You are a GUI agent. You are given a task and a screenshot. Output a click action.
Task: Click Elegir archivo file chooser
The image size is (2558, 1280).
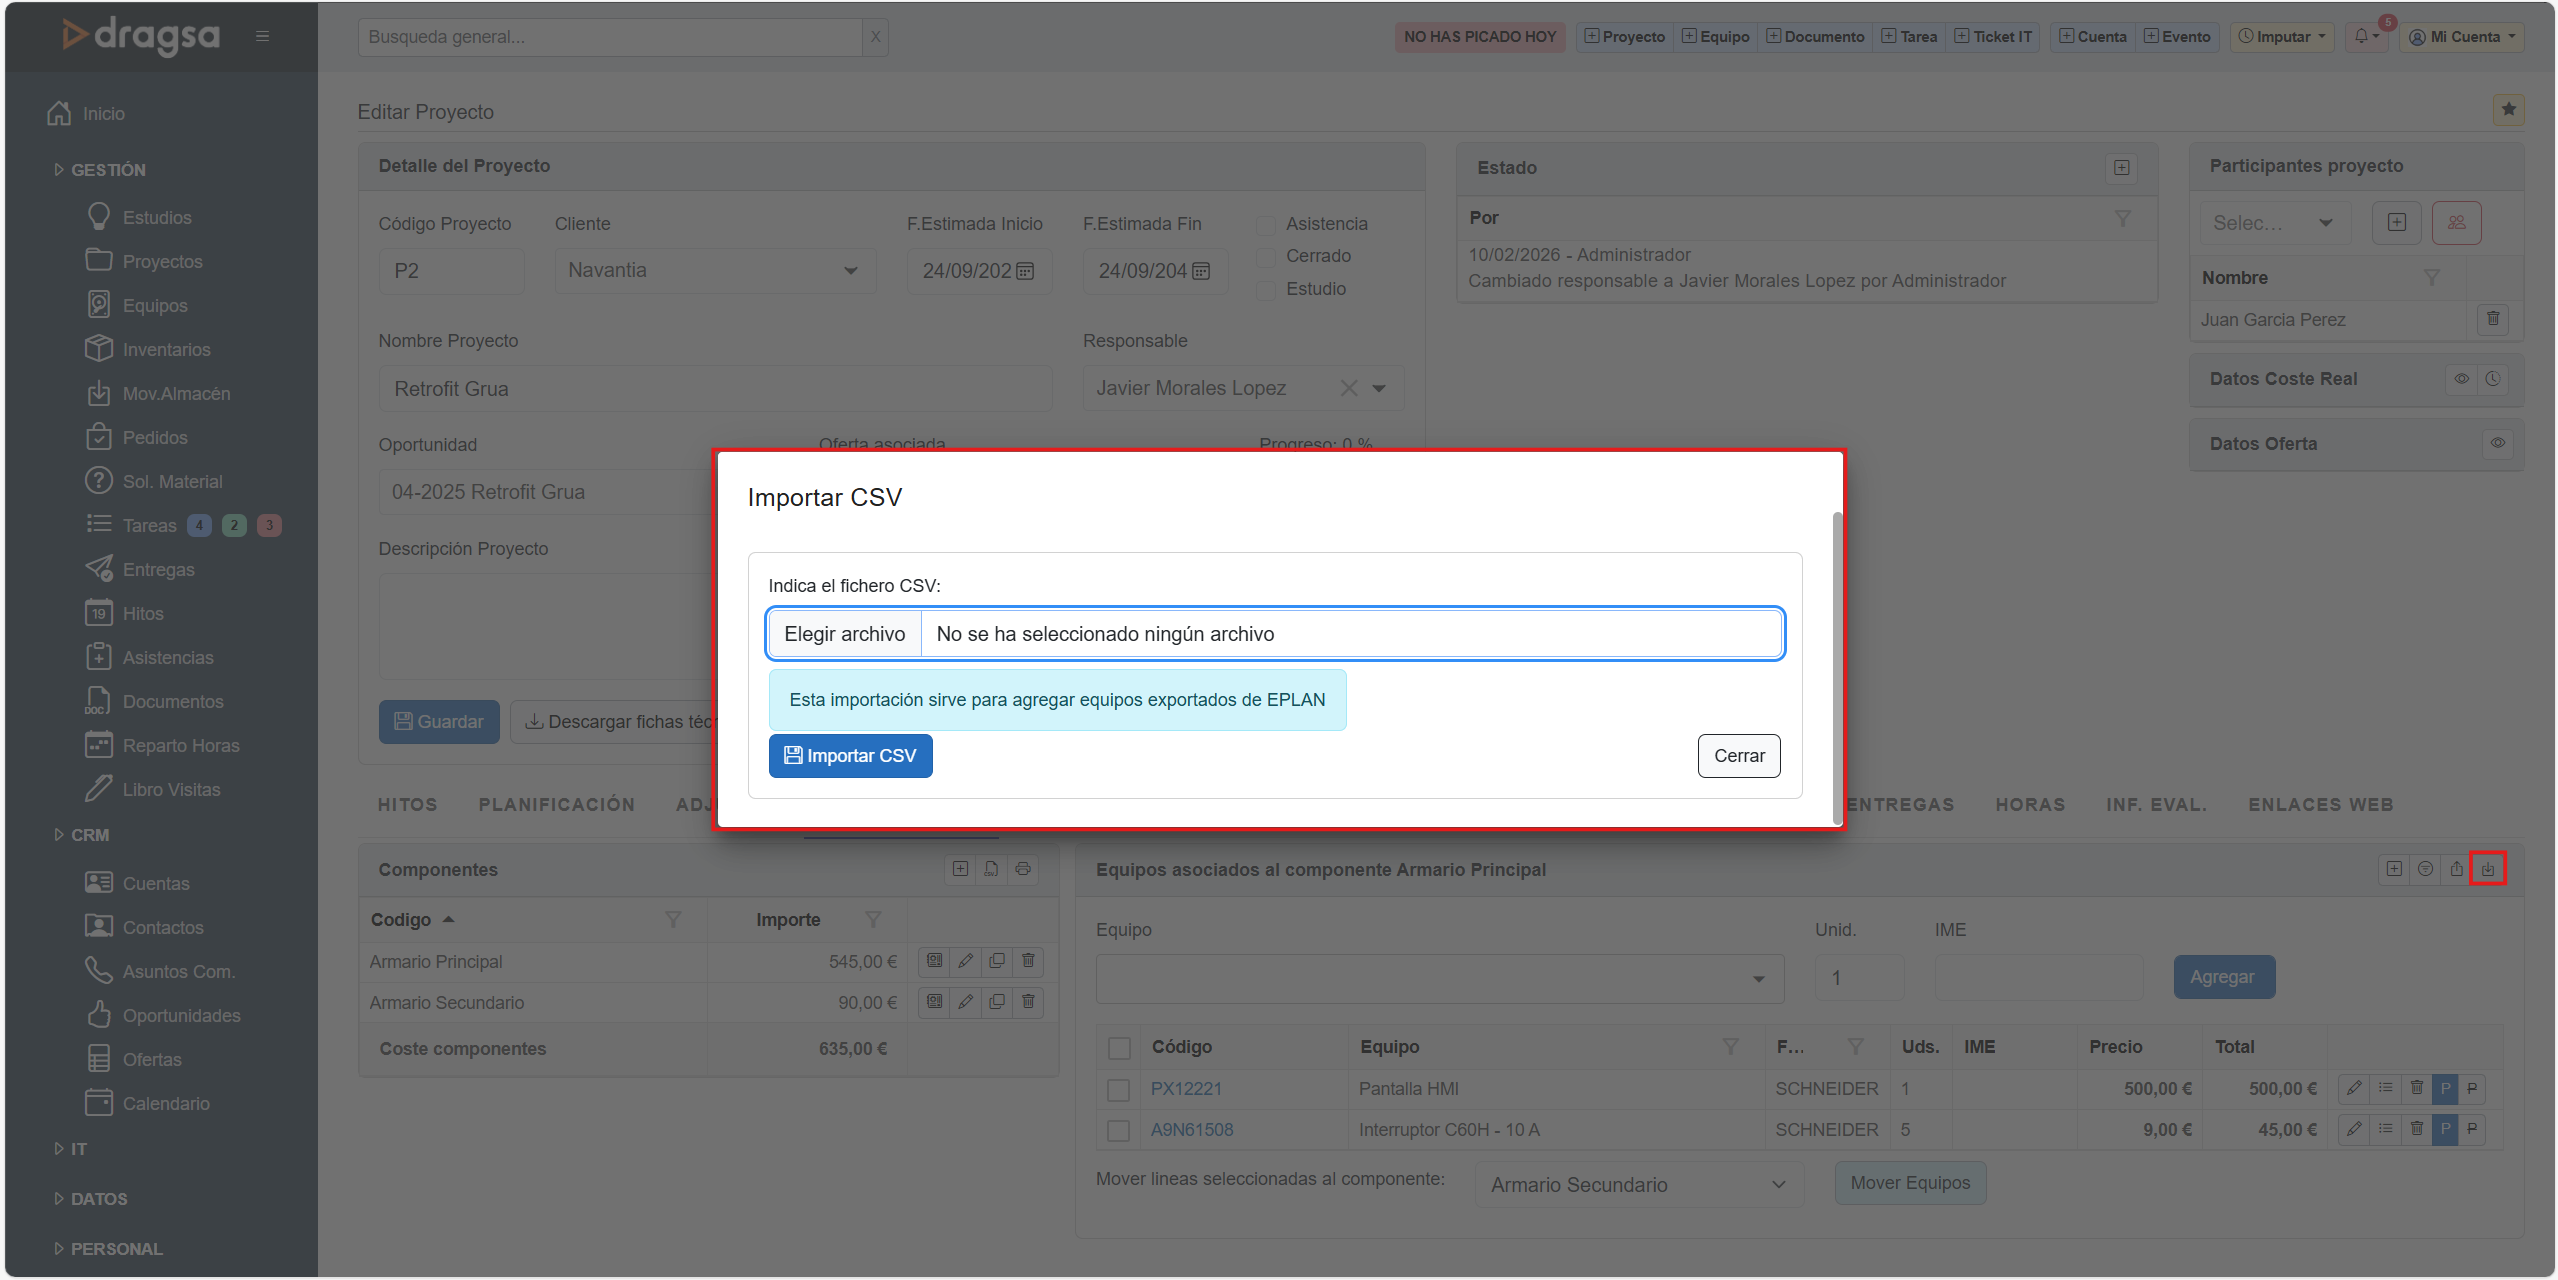coord(844,634)
